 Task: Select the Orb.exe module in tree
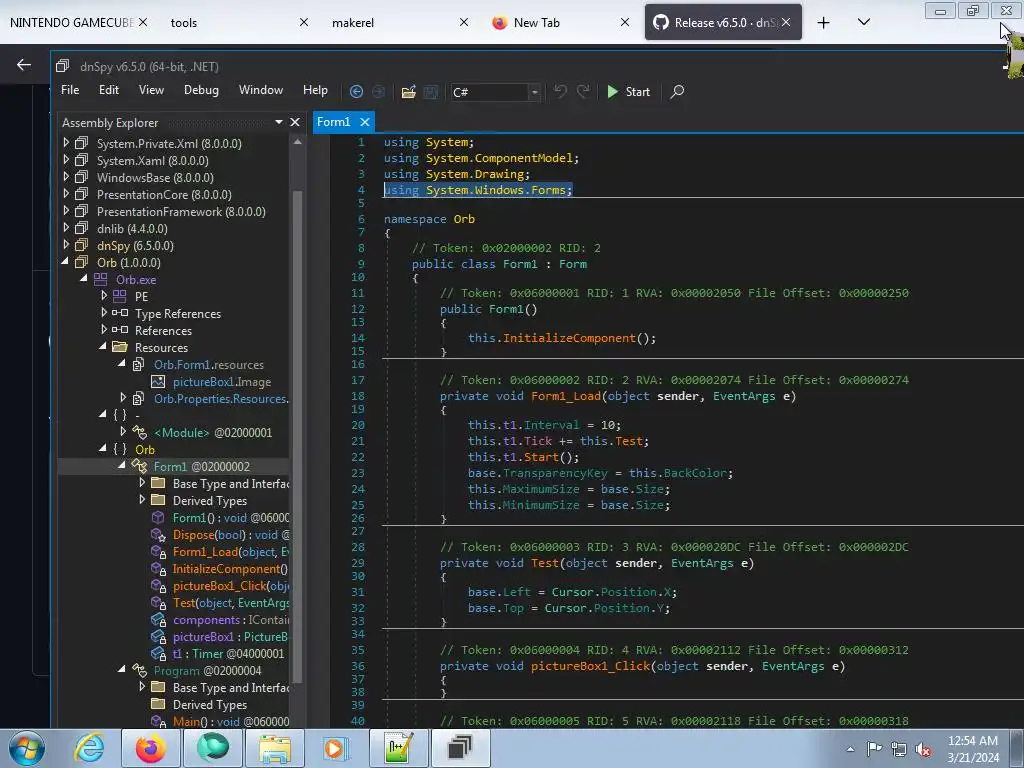136,280
